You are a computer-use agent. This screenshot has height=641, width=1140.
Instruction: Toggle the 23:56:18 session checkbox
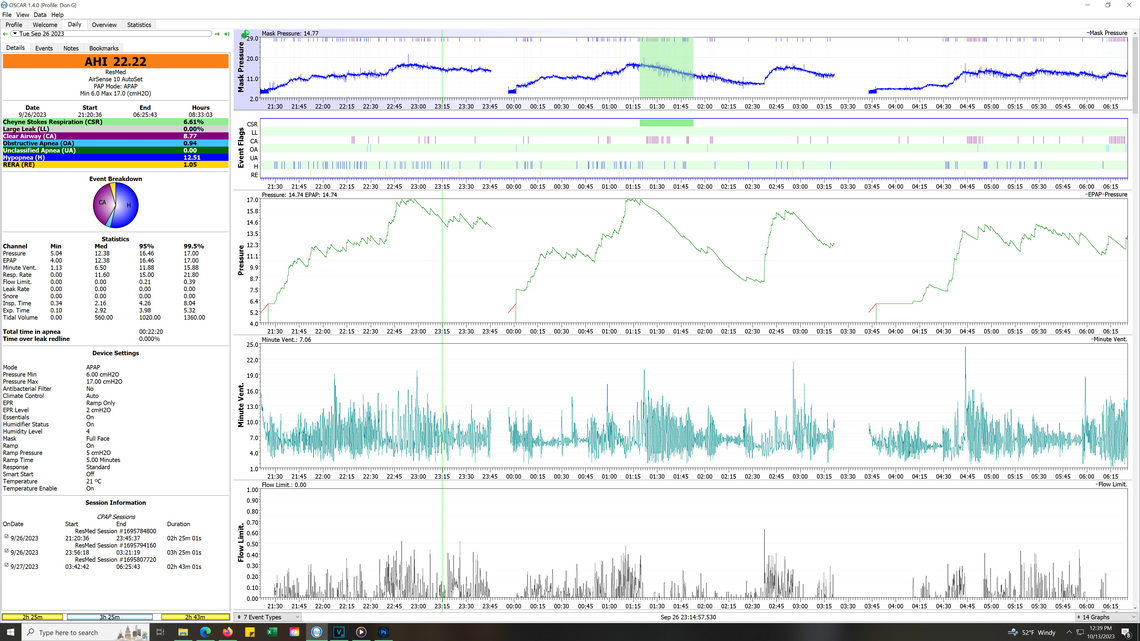coord(7,552)
